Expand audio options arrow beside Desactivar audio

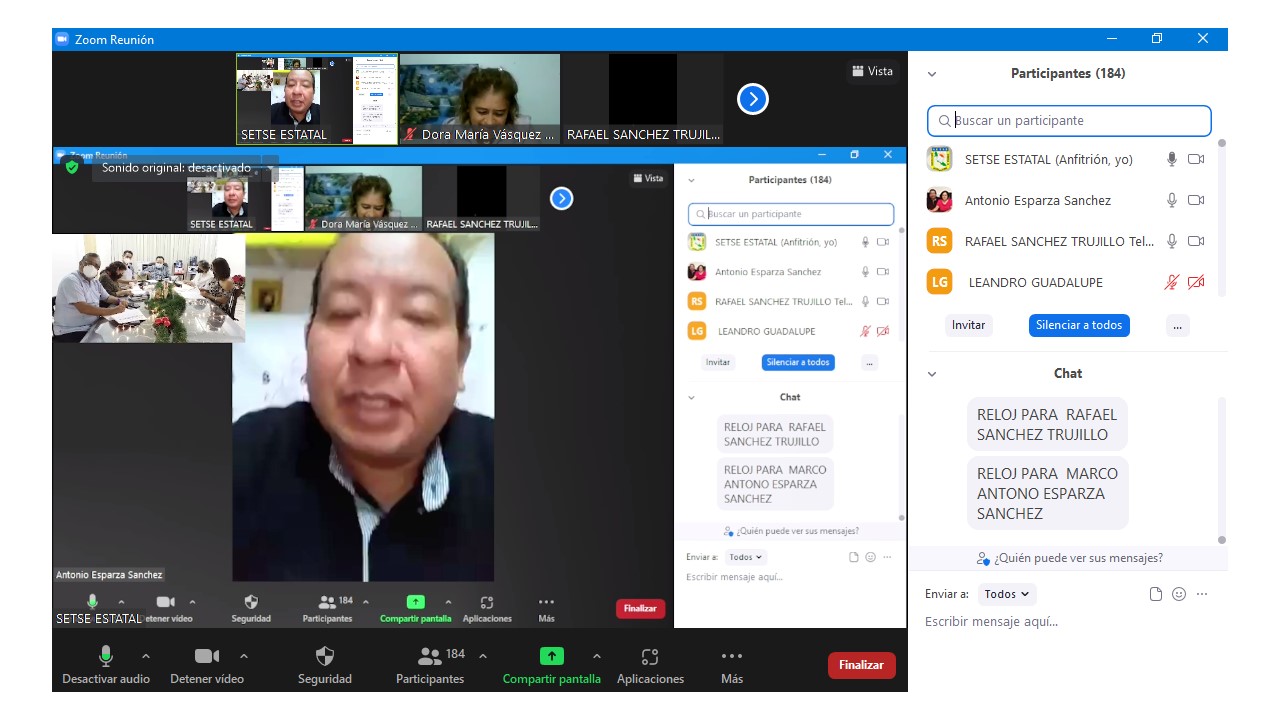point(146,657)
